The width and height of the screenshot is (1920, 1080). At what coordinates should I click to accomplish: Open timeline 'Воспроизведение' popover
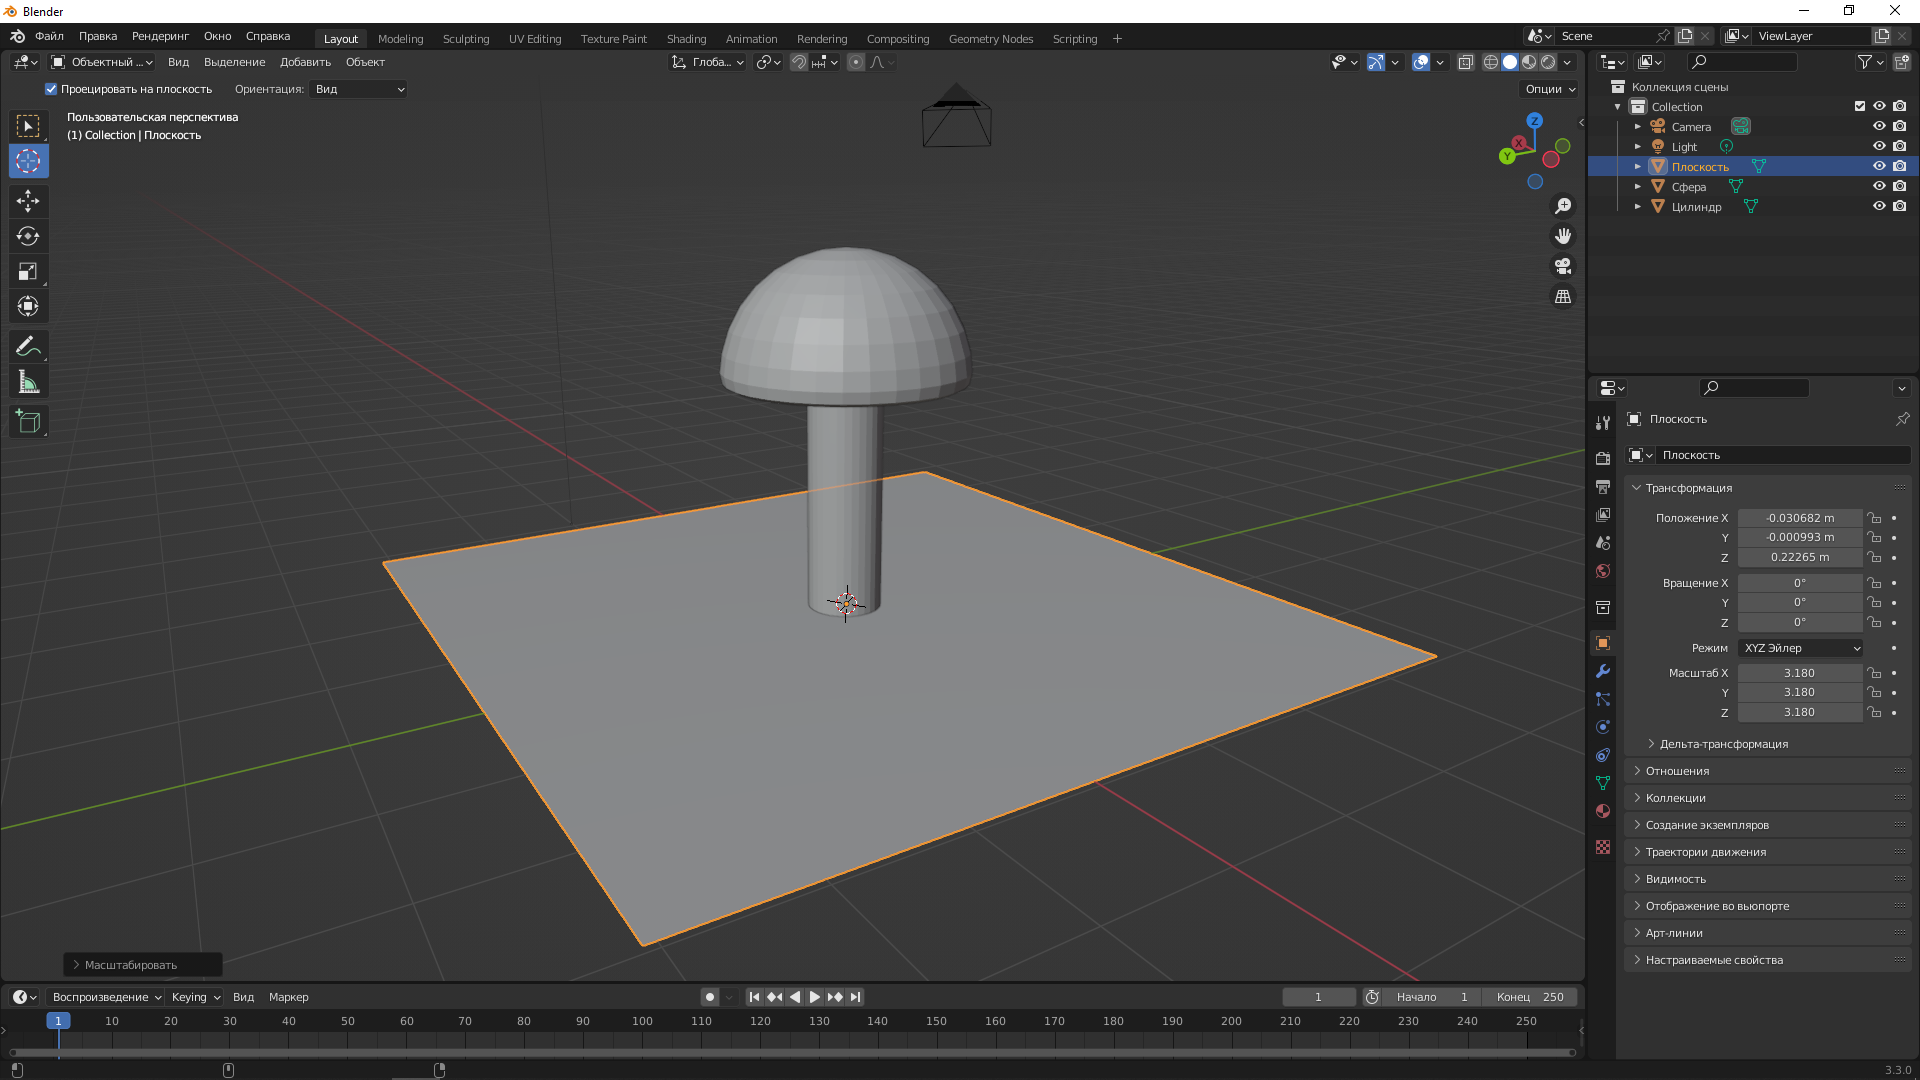107,997
